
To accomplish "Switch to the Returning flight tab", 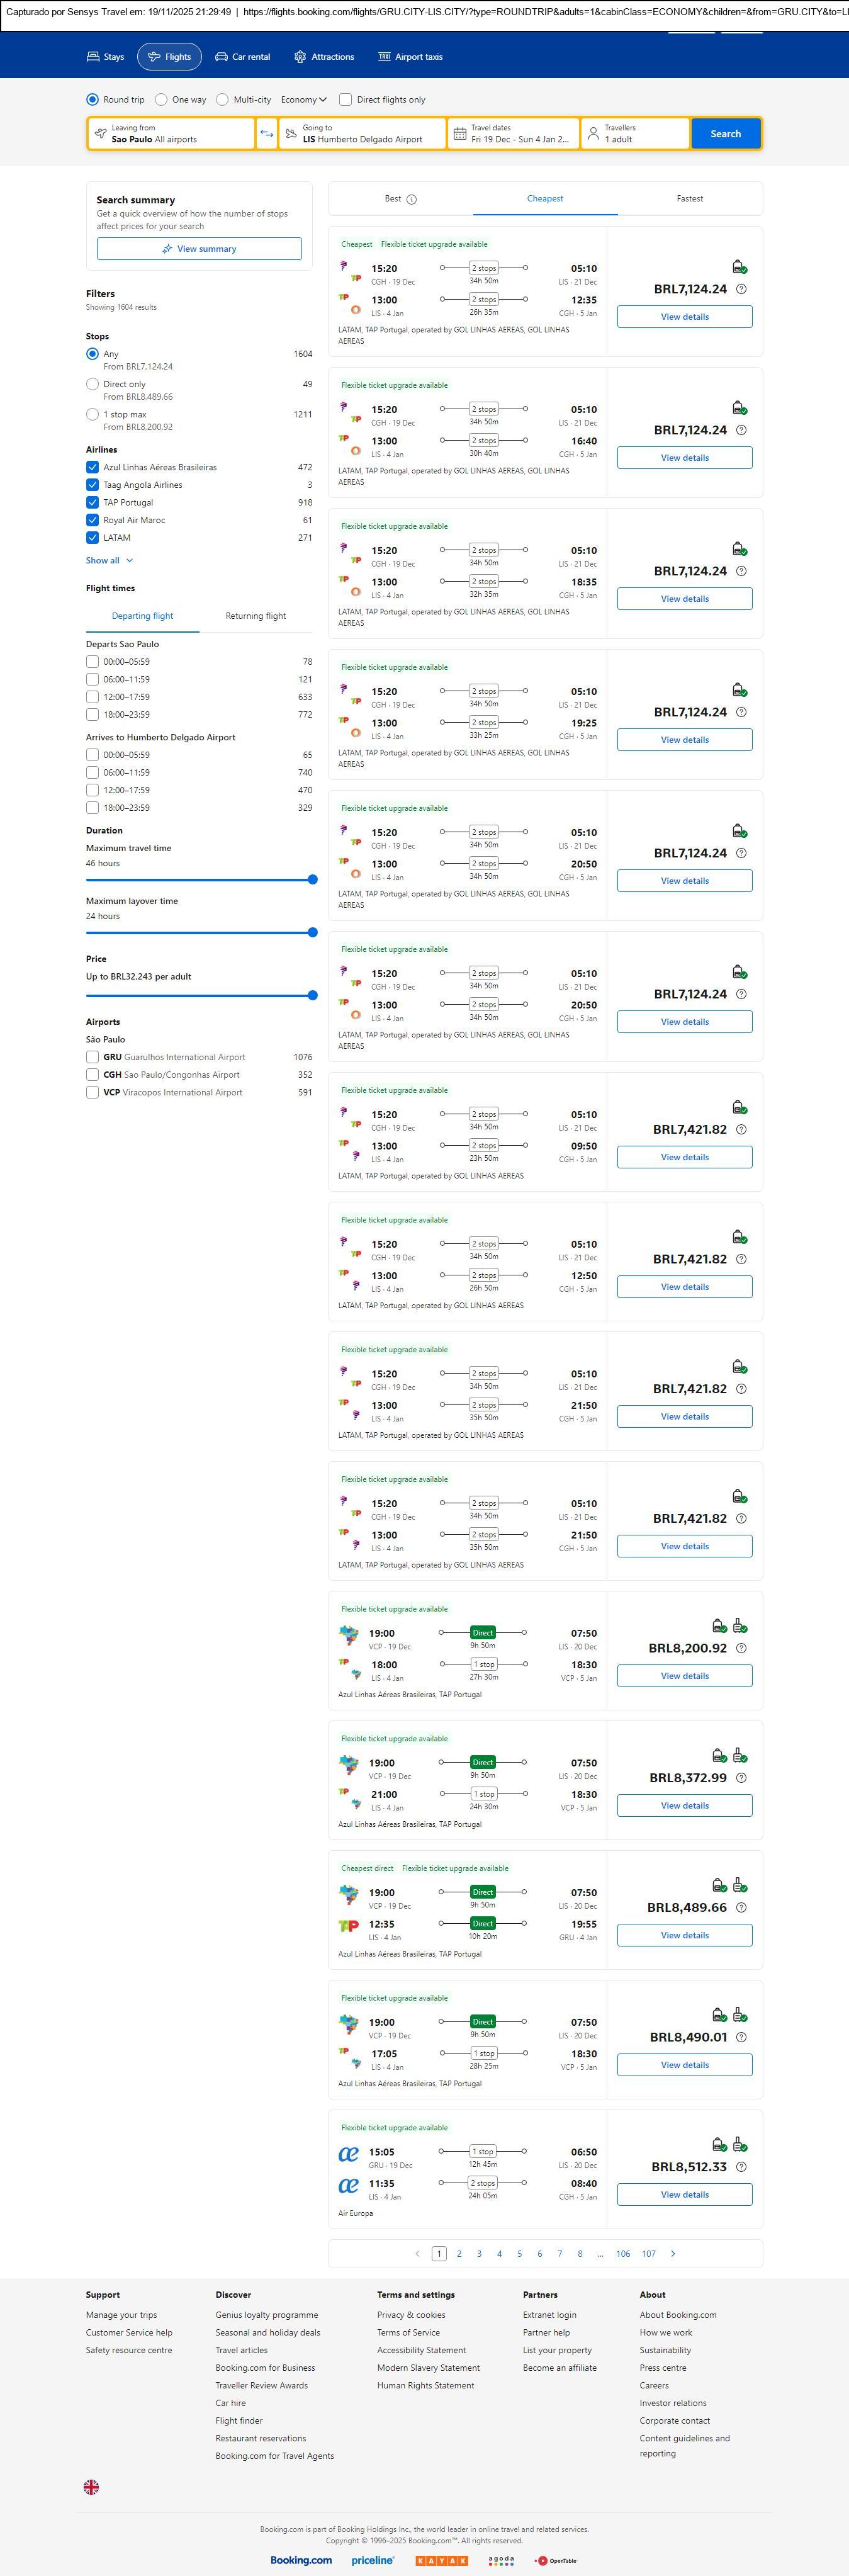I will pos(255,616).
